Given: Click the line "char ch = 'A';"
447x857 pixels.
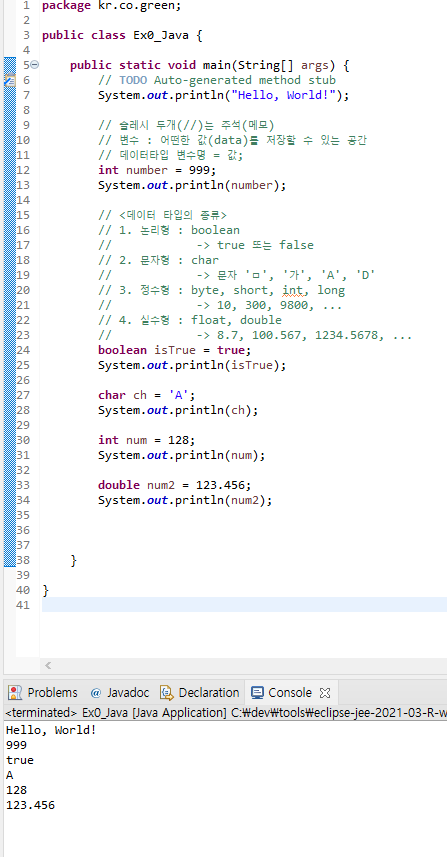Looking at the screenshot, I should (146, 395).
